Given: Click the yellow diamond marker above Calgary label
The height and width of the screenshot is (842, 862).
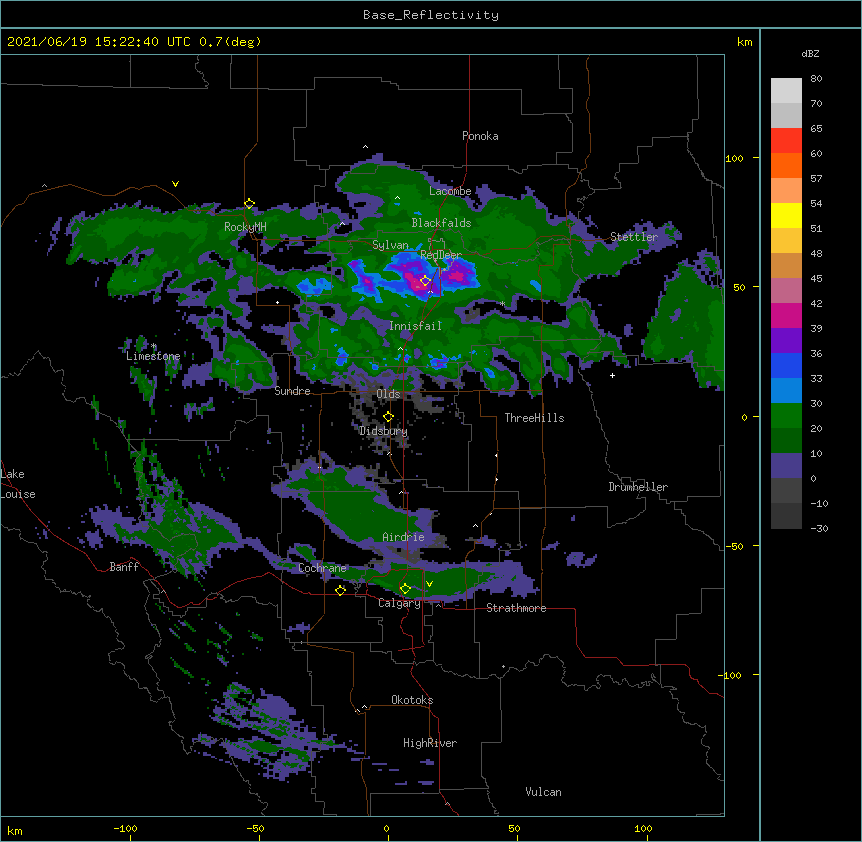Looking at the screenshot, I should pos(405,589).
